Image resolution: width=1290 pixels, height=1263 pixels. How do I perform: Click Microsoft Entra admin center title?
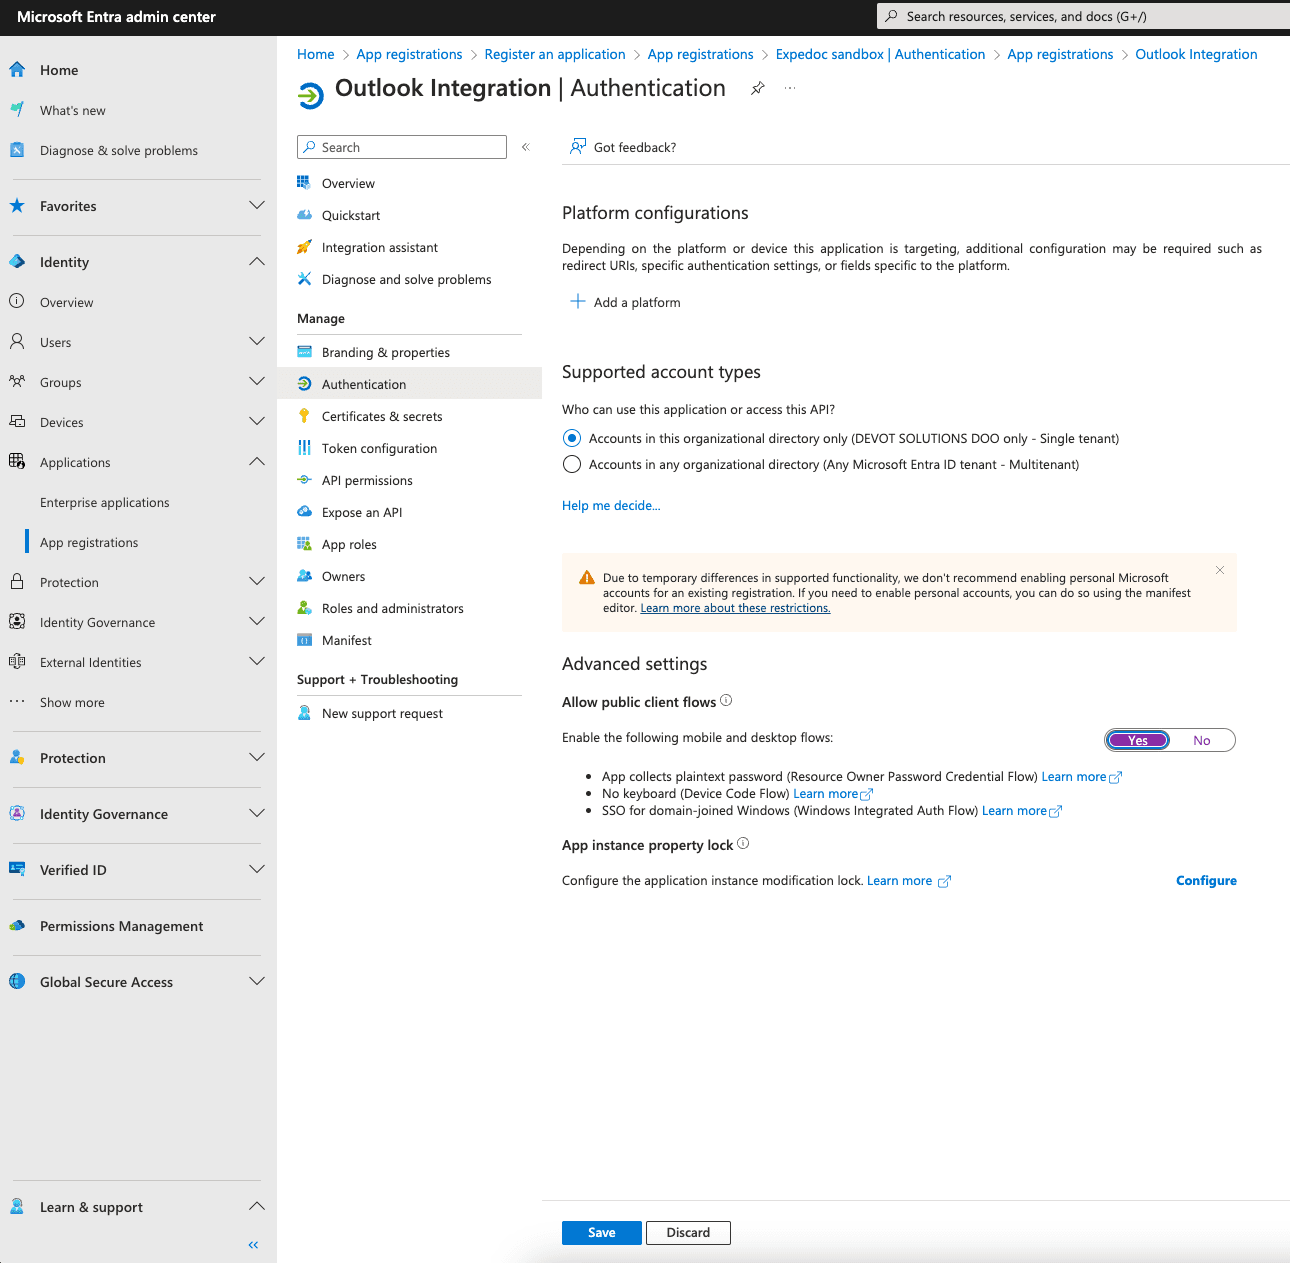click(116, 17)
